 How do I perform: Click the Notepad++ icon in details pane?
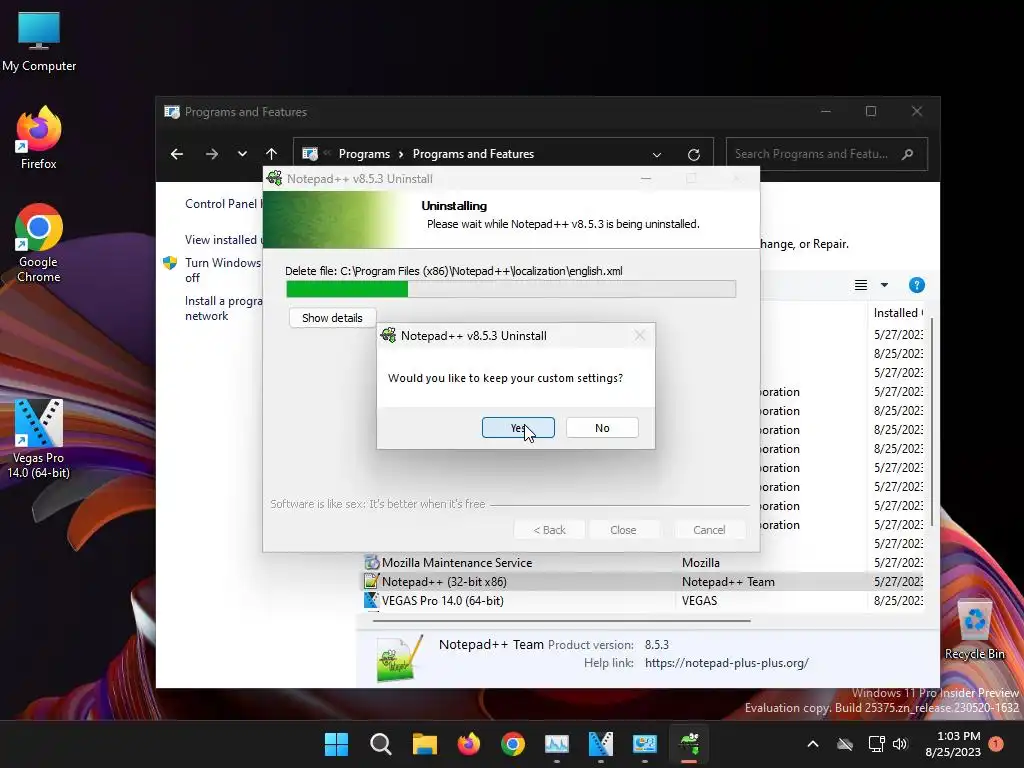399,657
